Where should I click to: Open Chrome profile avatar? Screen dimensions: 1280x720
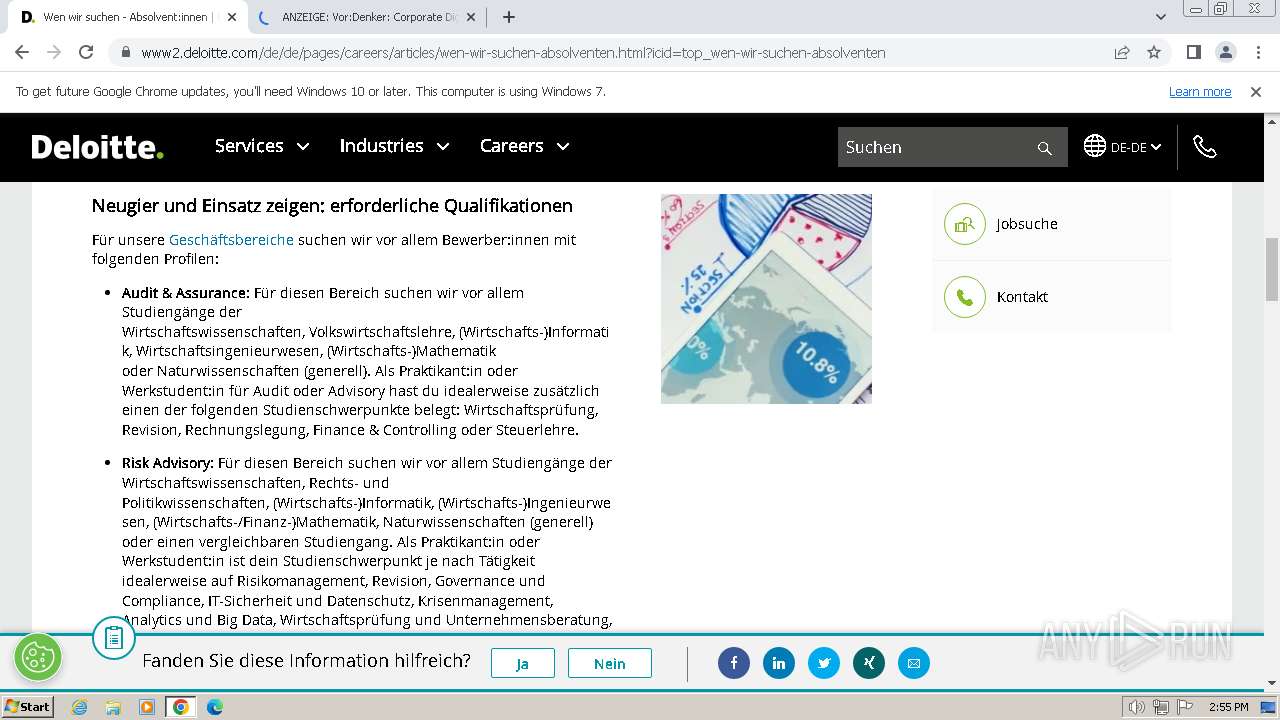coord(1225,52)
